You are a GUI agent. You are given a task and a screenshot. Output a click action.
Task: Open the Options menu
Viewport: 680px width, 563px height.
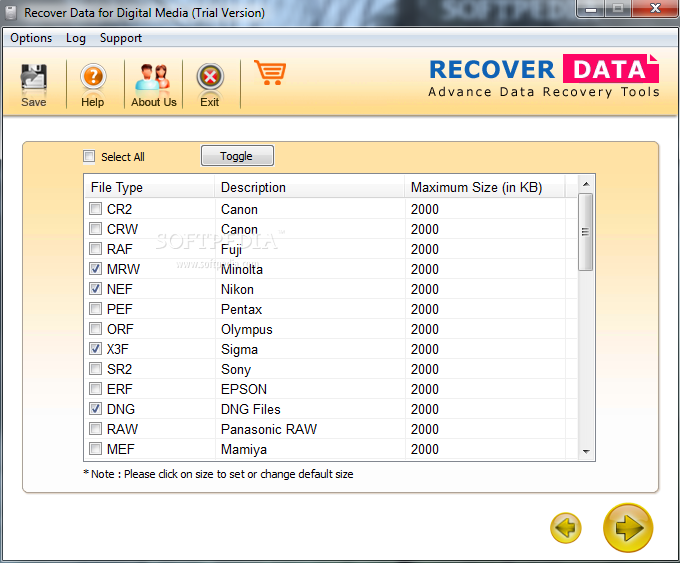coord(31,38)
